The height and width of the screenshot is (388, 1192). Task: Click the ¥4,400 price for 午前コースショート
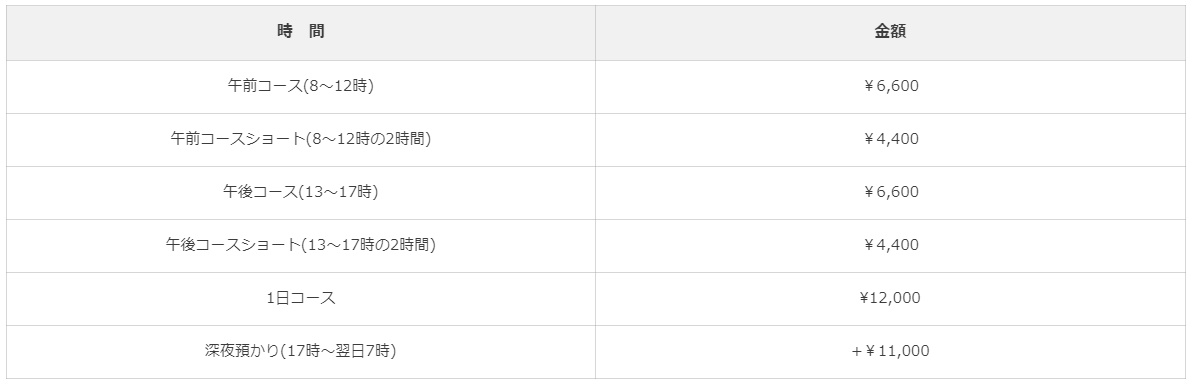coord(890,140)
